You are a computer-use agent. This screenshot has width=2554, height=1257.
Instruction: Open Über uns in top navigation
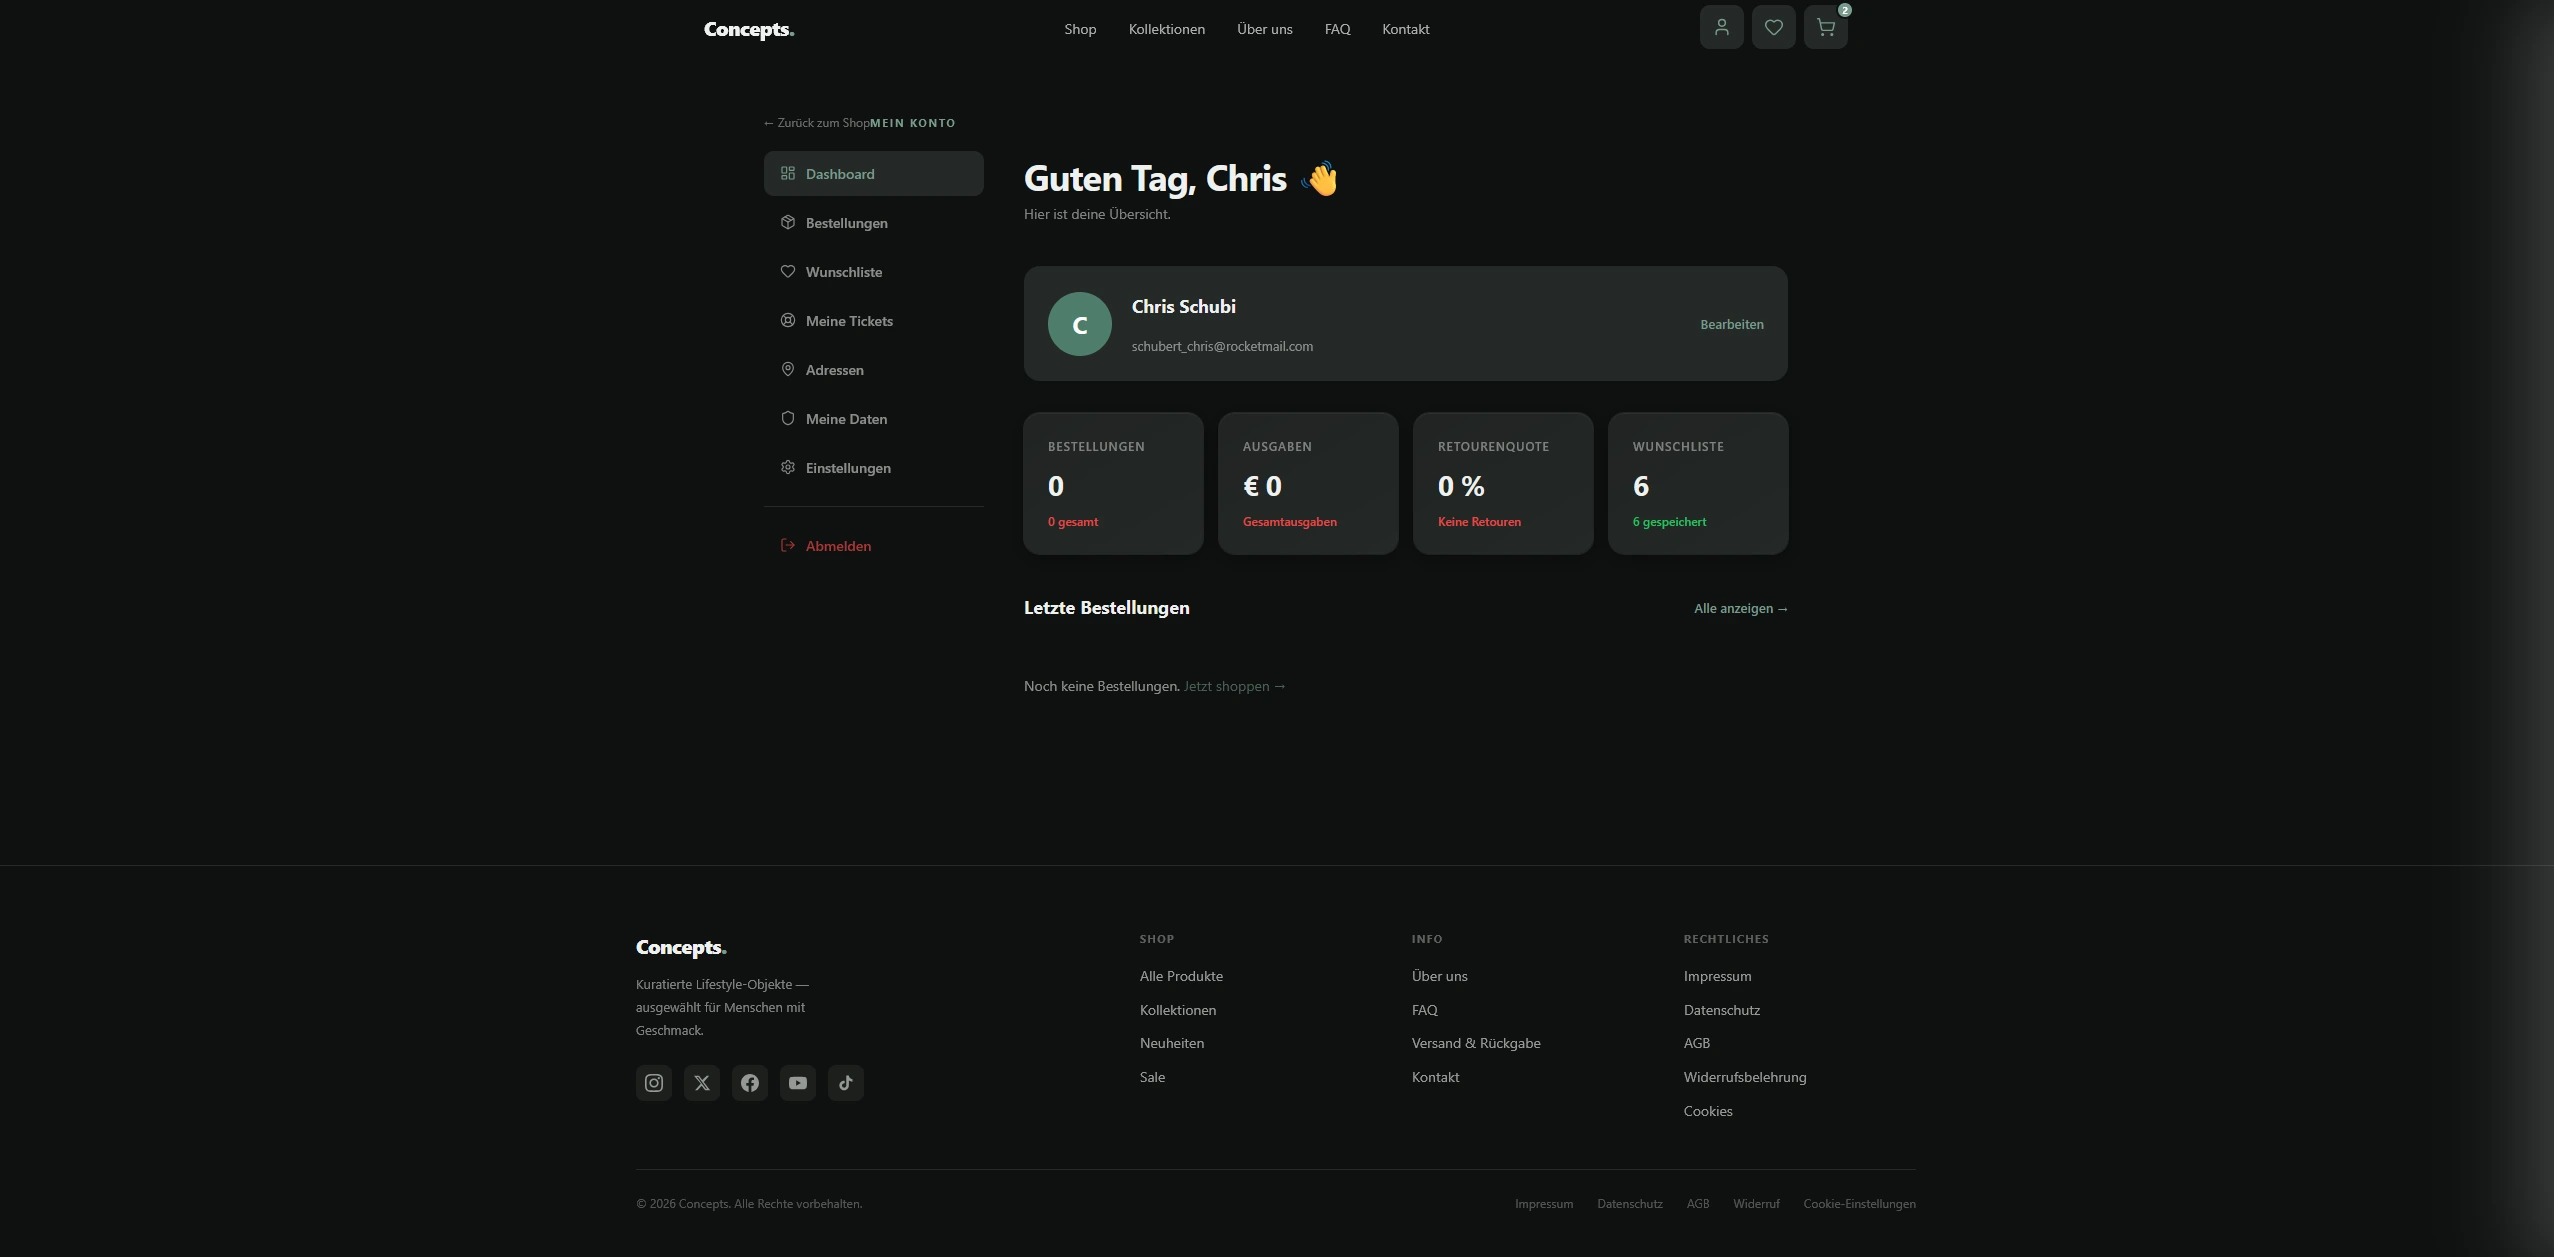[1265, 29]
